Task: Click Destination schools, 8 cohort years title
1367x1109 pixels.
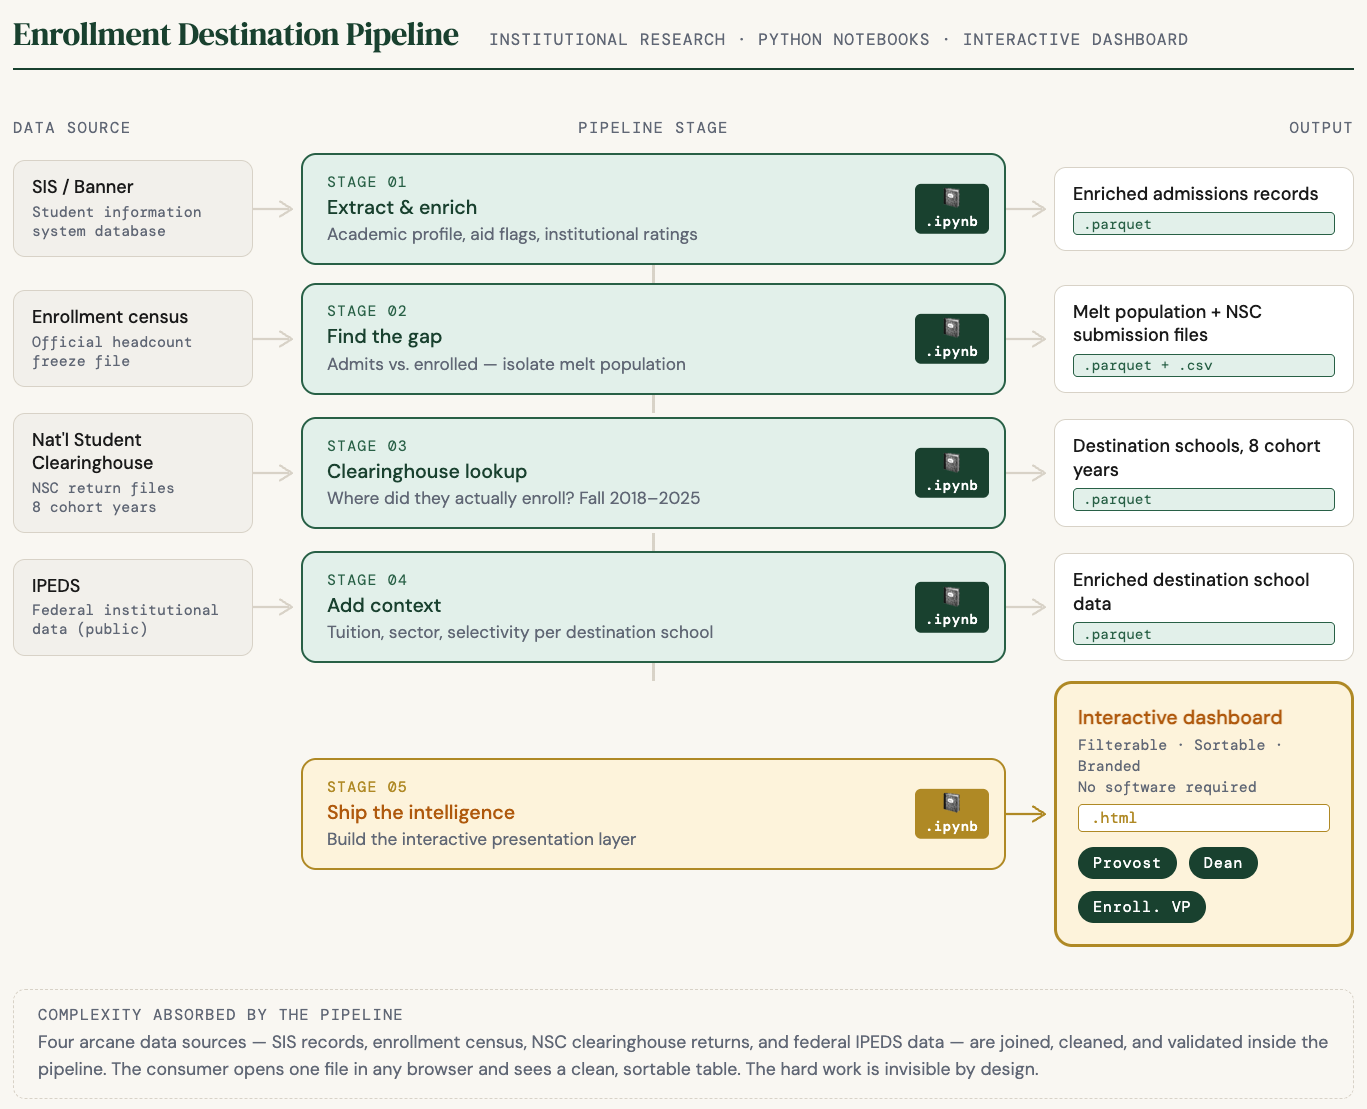Action: coord(1196,458)
